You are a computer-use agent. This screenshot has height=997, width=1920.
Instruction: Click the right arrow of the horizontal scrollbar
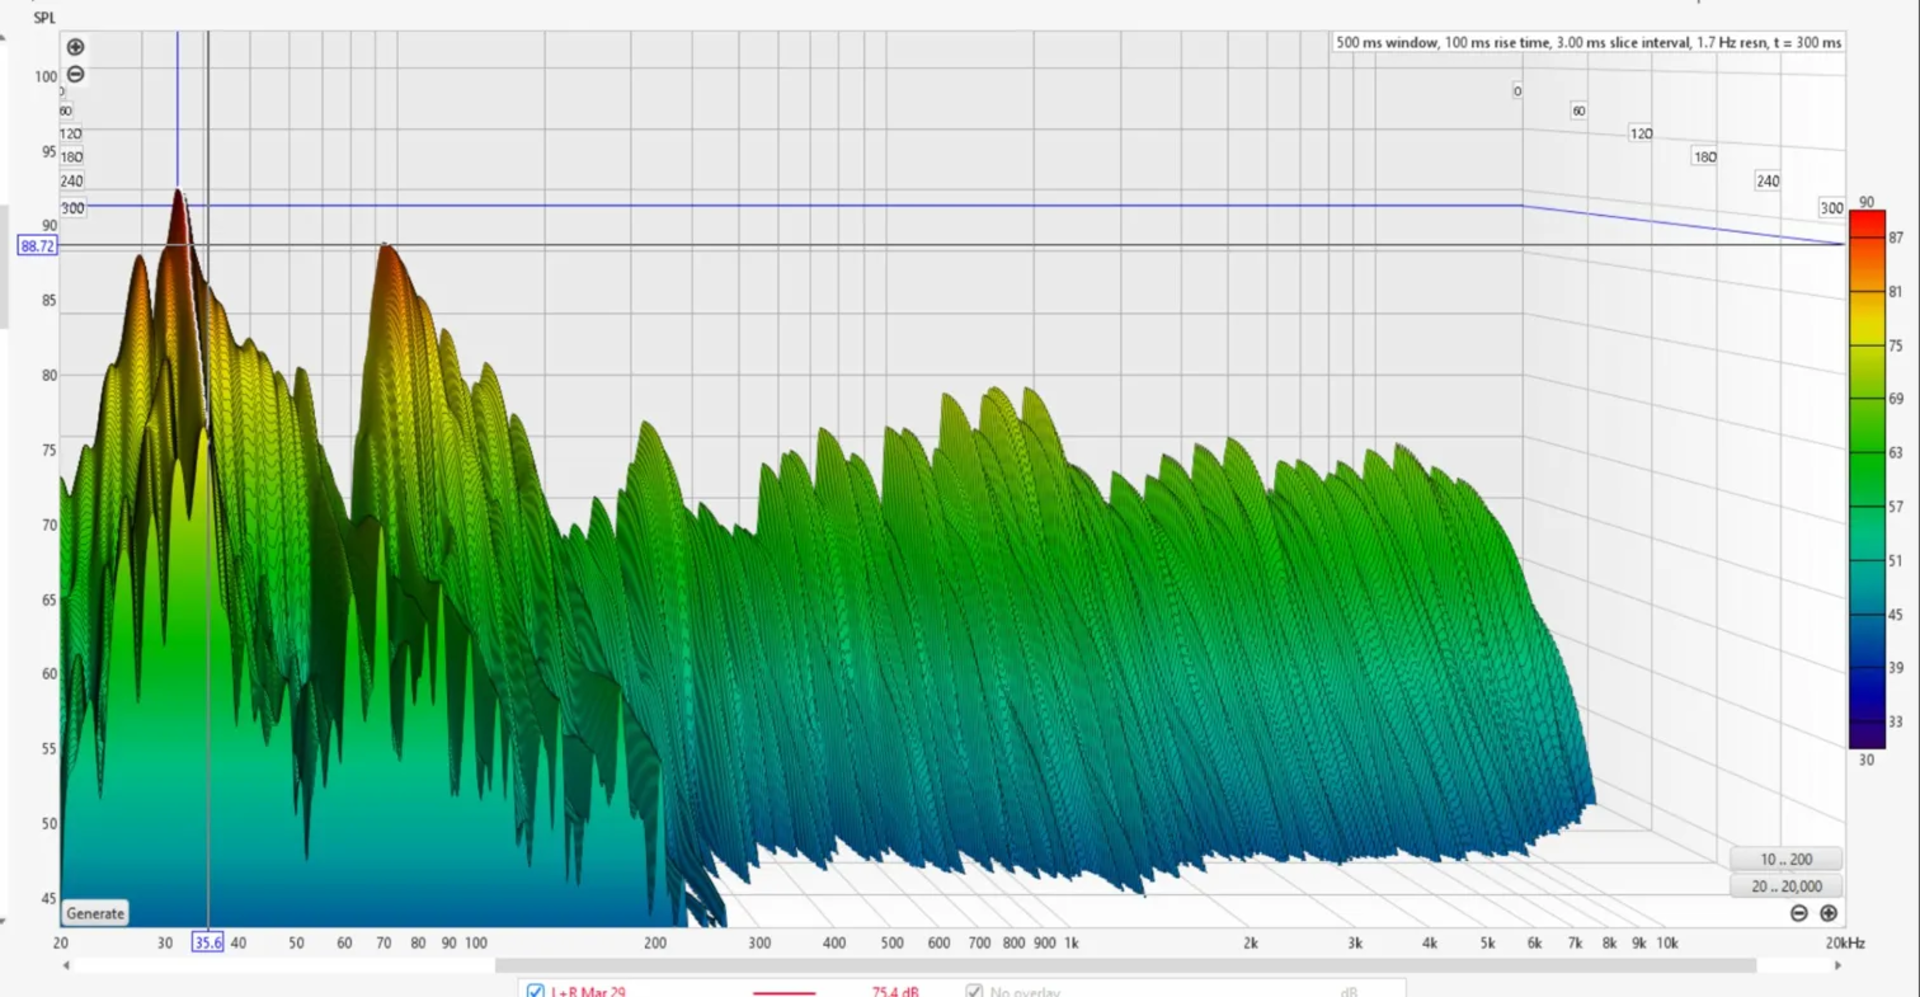coord(1838,965)
